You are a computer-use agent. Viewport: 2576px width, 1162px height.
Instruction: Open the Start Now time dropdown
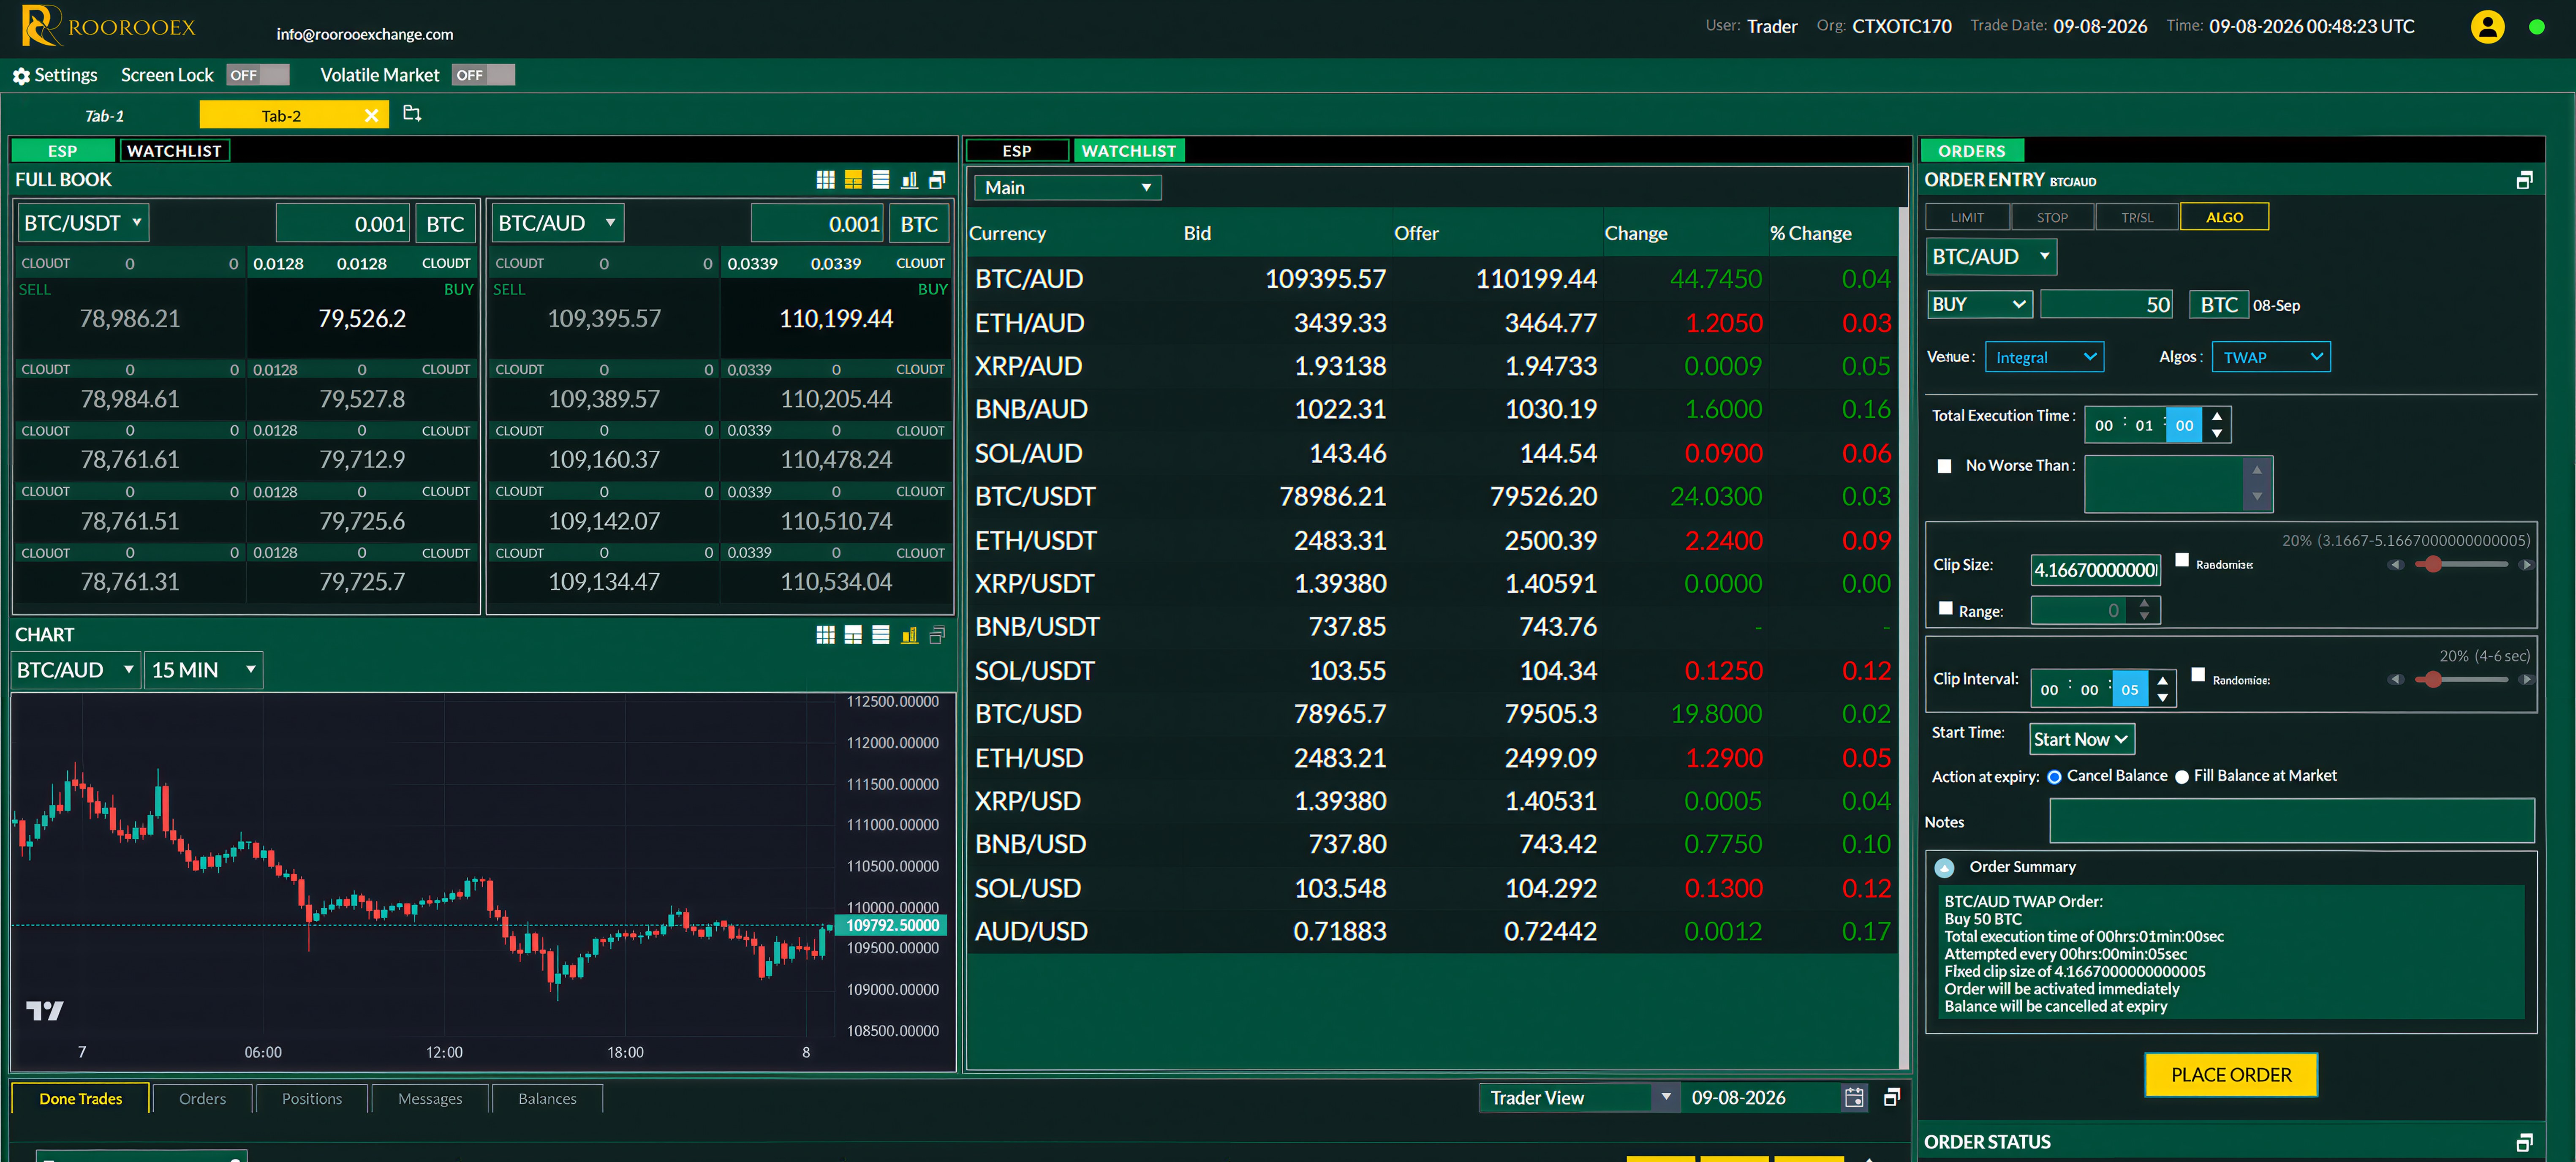(2081, 740)
